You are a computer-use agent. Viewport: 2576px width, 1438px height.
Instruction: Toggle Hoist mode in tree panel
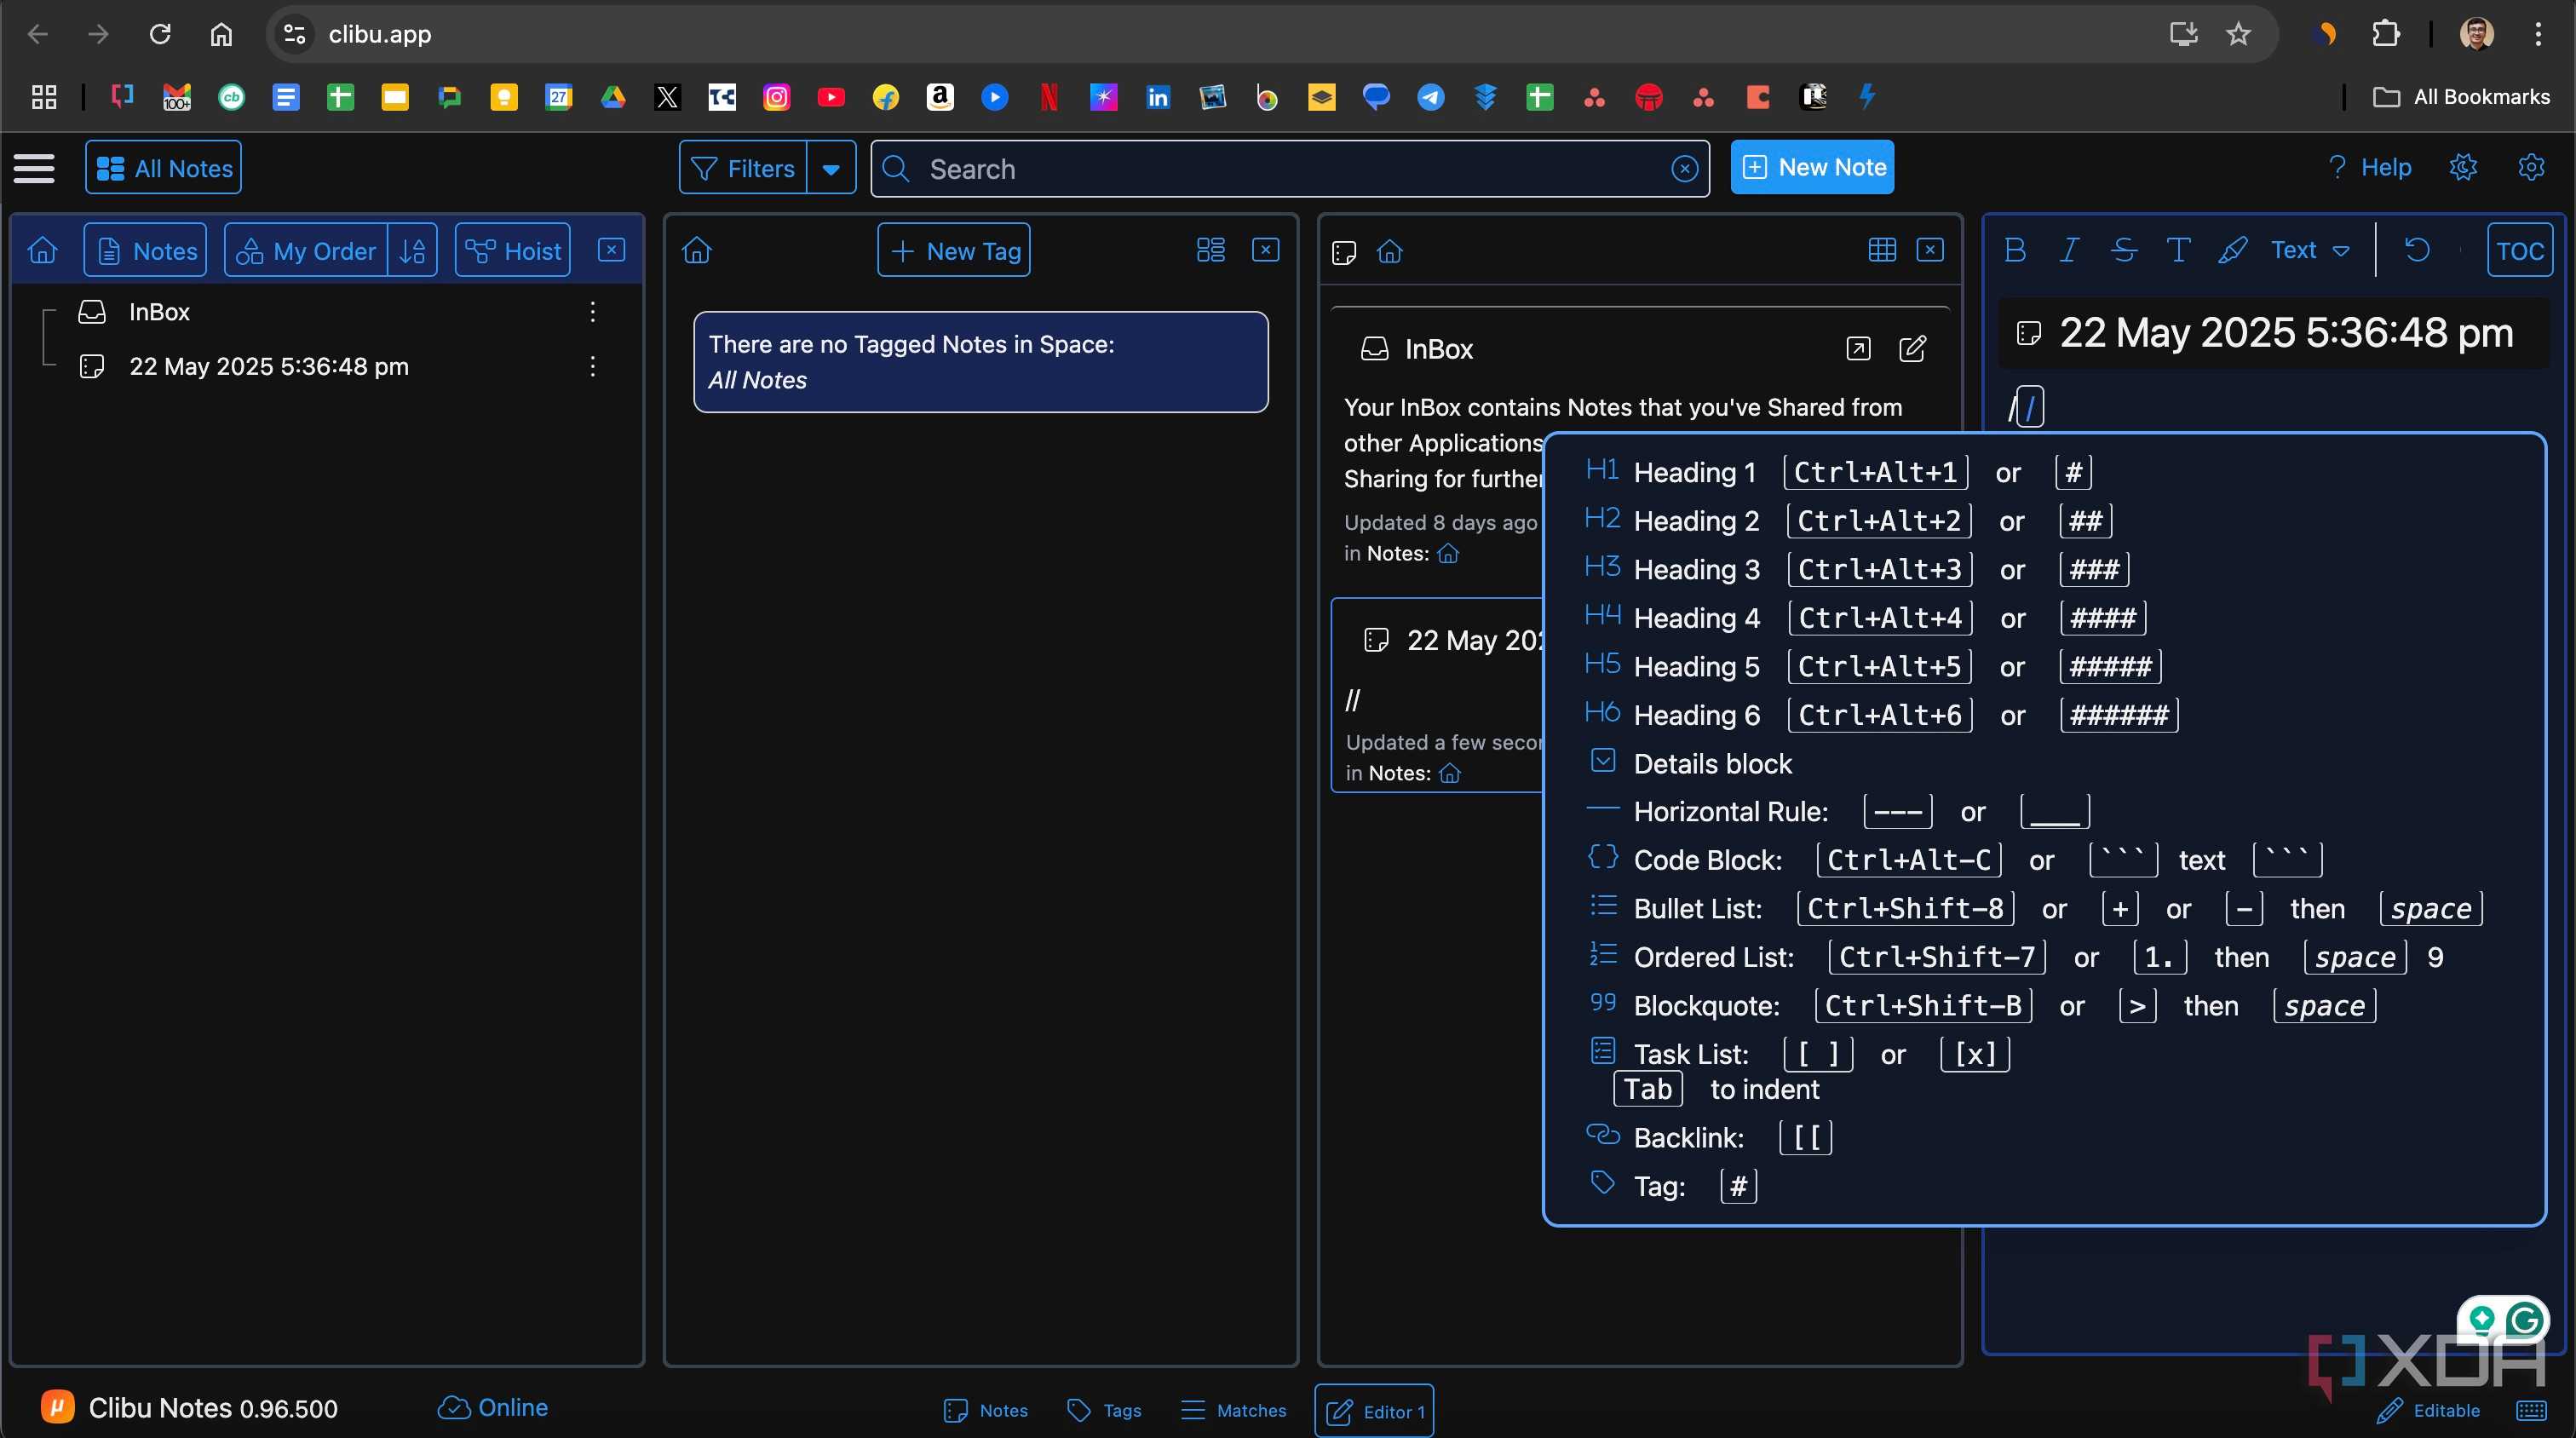pyautogui.click(x=513, y=250)
